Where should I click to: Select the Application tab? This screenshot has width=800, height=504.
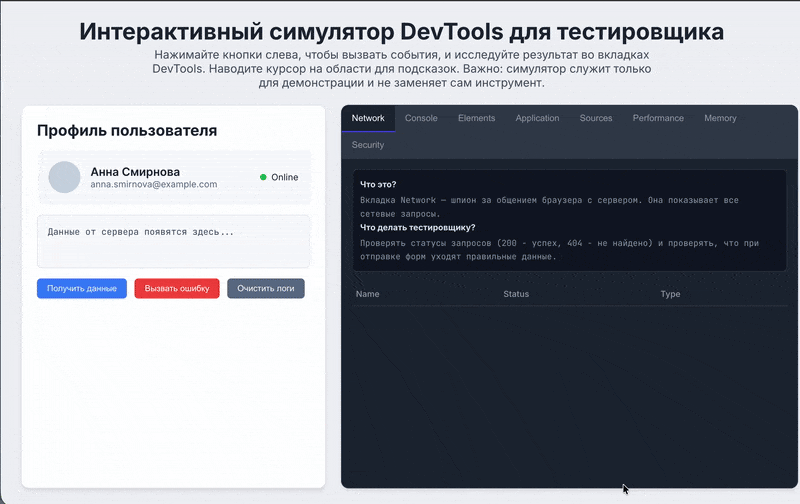click(x=537, y=118)
